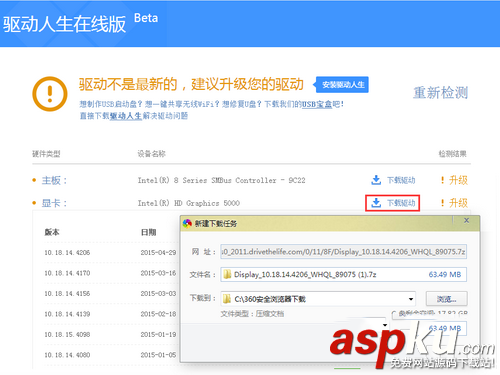
Task: Click the 下载到 path combo box
Action: click(319, 299)
